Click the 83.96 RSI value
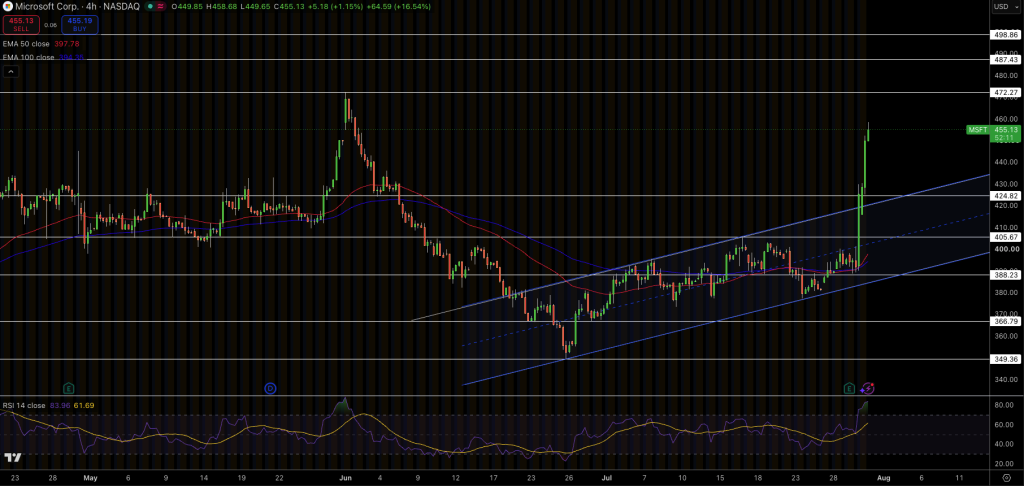Screen dimensions: 1024x486 [x=59, y=406]
